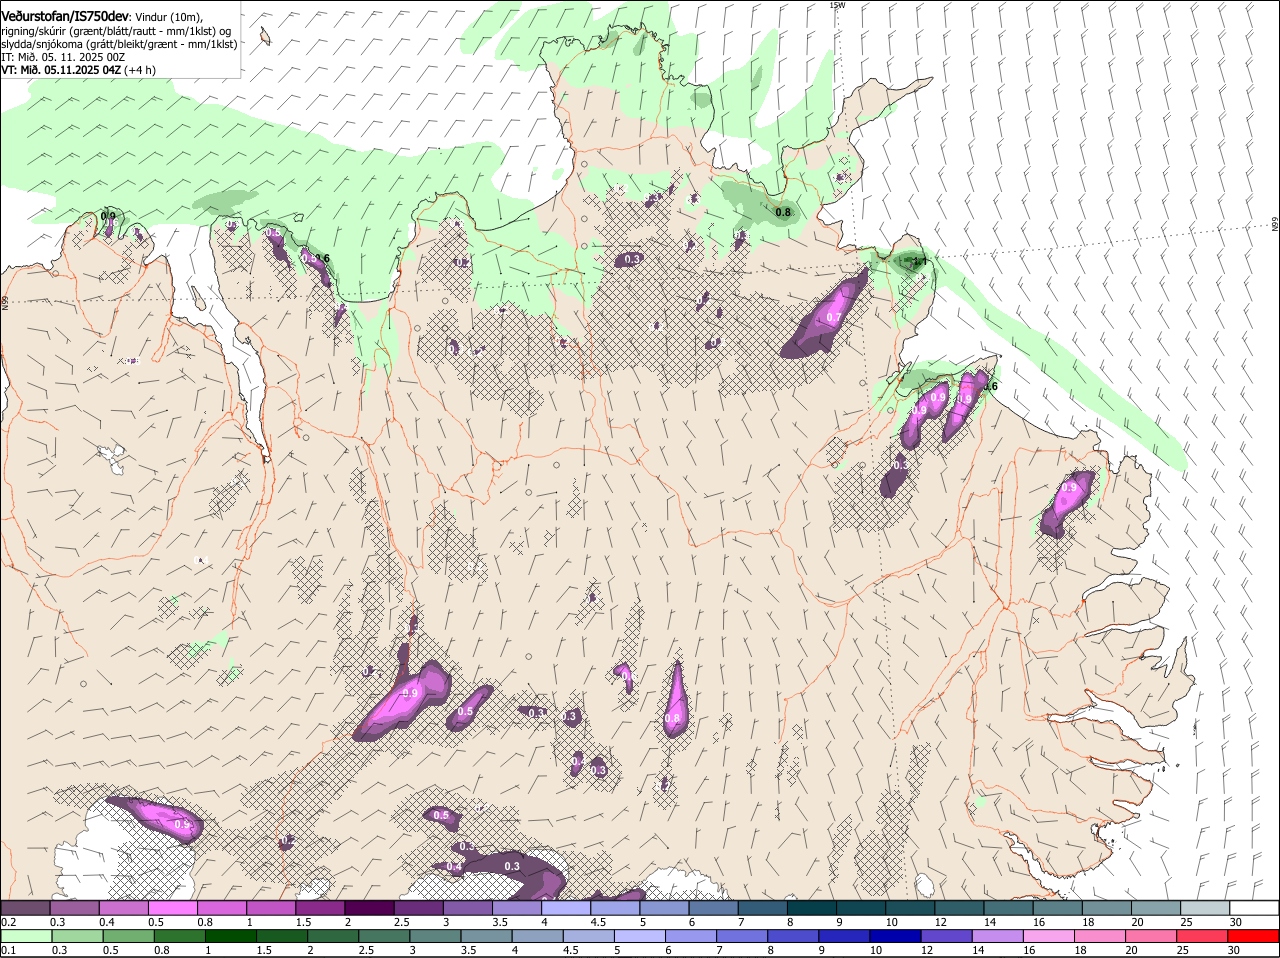
Task: Pick the snow legend swatch between 18 and 20
Action: tap(1106, 907)
